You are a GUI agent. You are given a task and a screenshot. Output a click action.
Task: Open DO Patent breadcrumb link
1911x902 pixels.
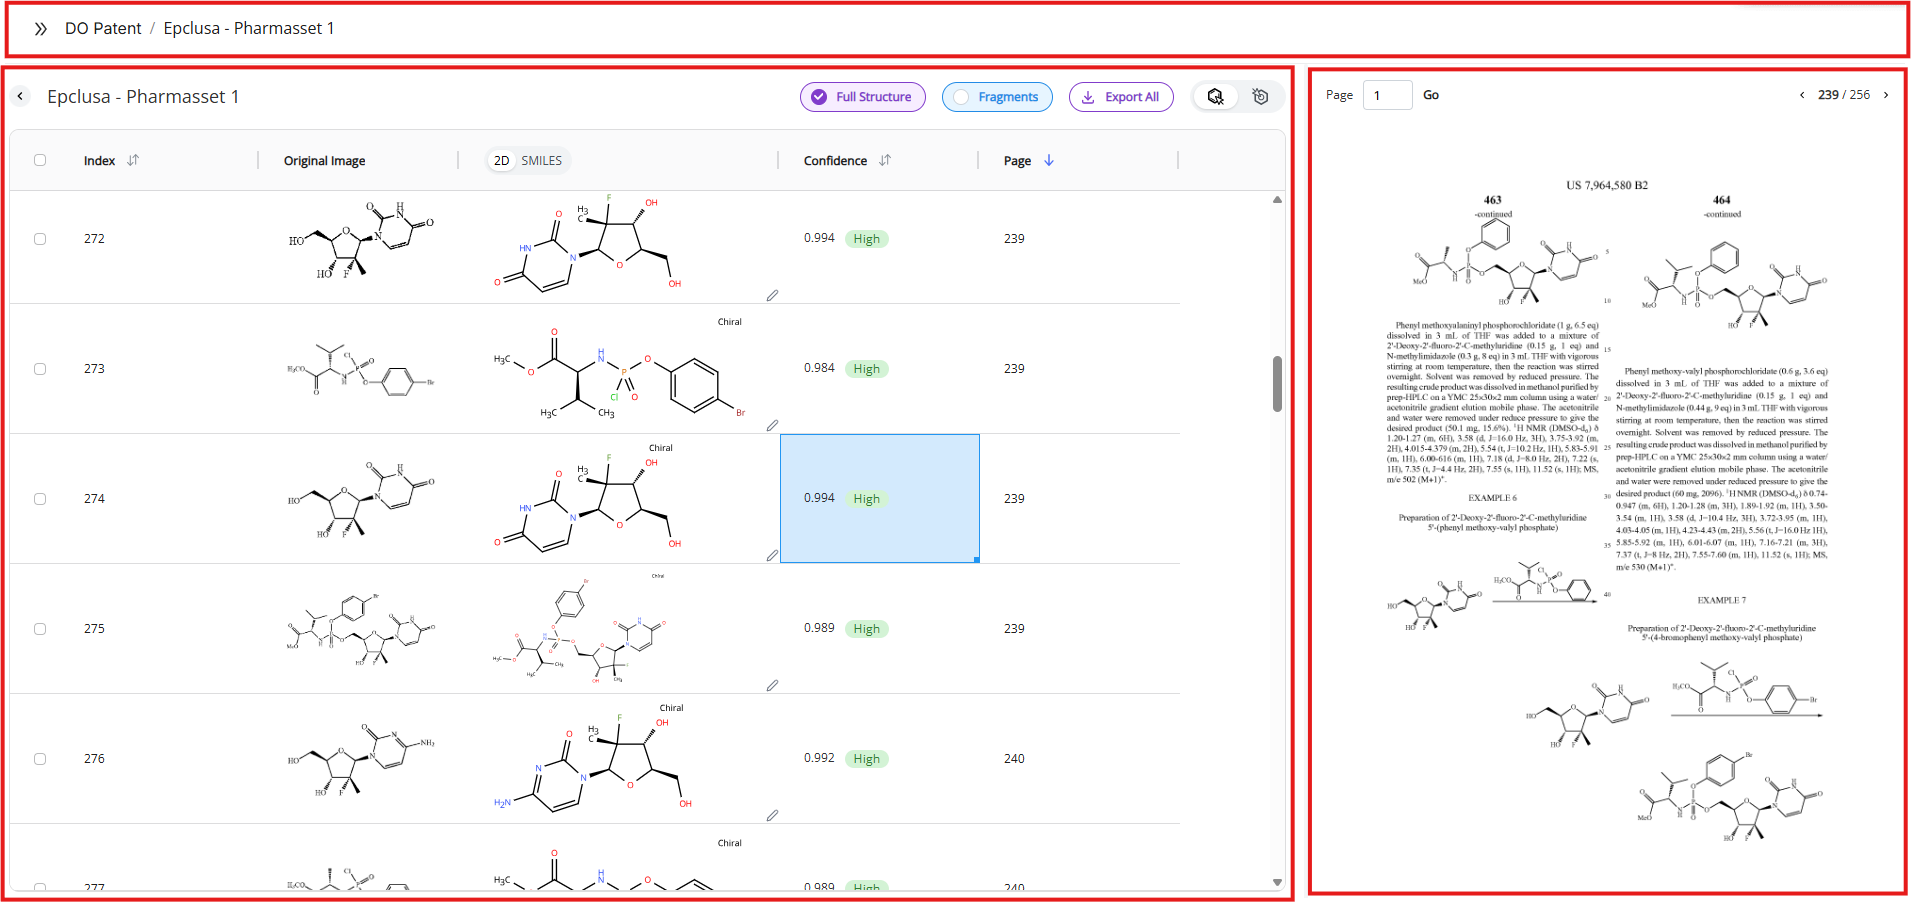pyautogui.click(x=103, y=29)
